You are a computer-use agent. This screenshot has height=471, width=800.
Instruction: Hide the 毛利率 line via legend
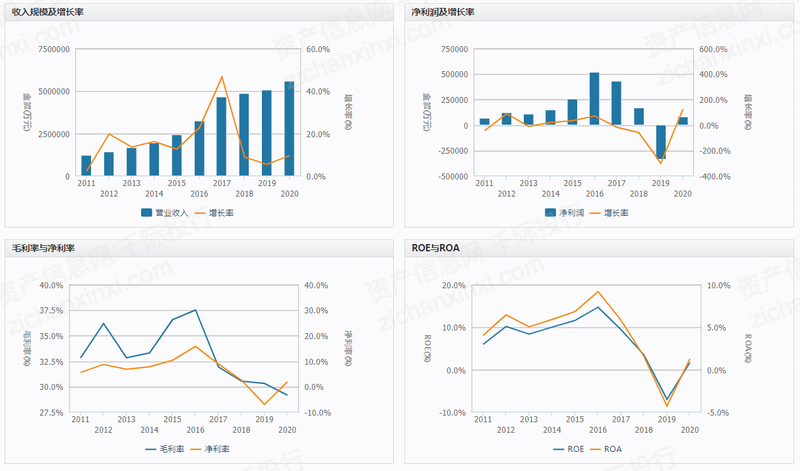click(x=165, y=449)
